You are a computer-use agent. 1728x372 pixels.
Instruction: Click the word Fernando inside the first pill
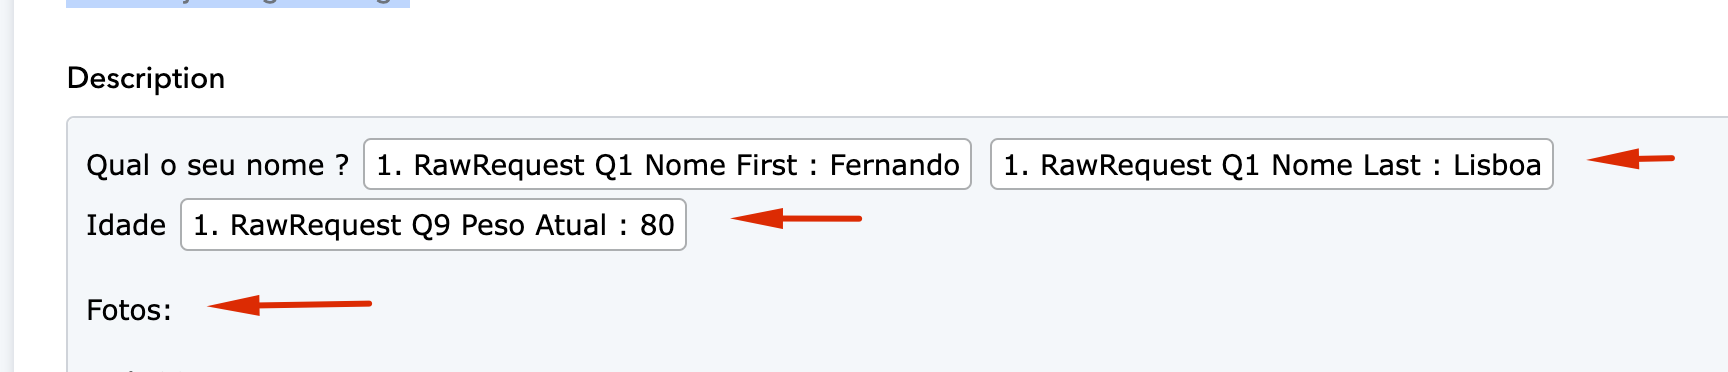(x=894, y=165)
